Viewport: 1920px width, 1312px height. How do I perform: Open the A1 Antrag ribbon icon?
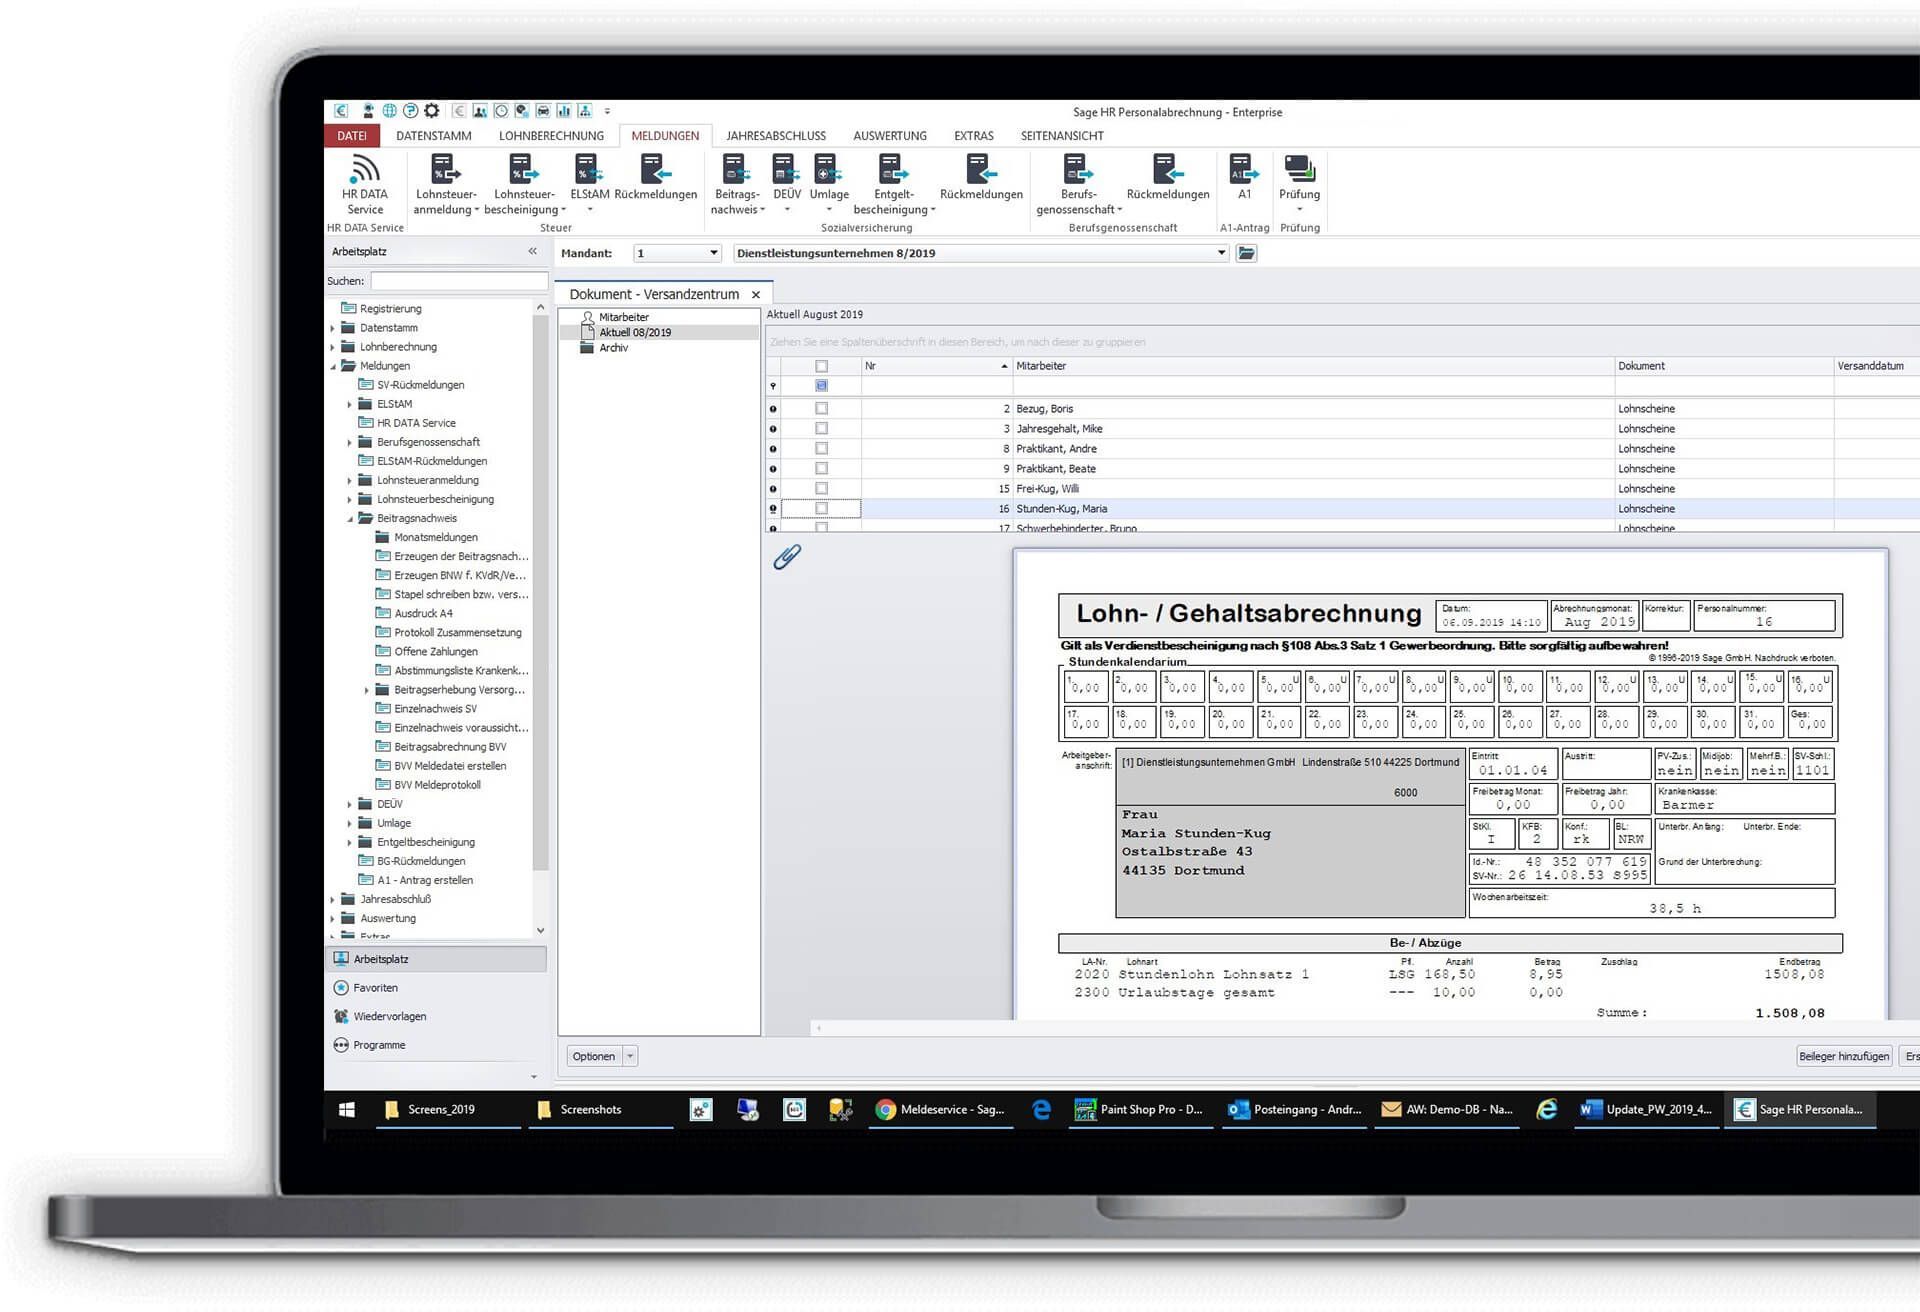(x=1243, y=170)
